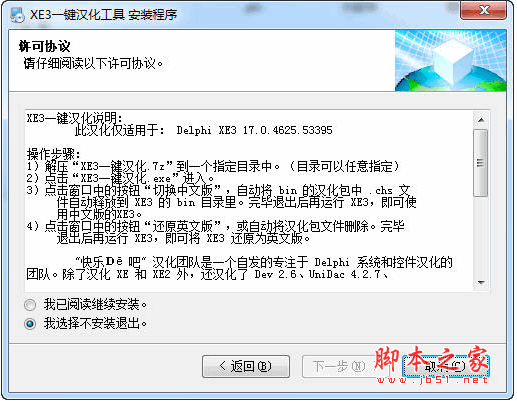The width and height of the screenshot is (517, 401).
Task: Click the 下一步(N) next button
Action: 339,366
